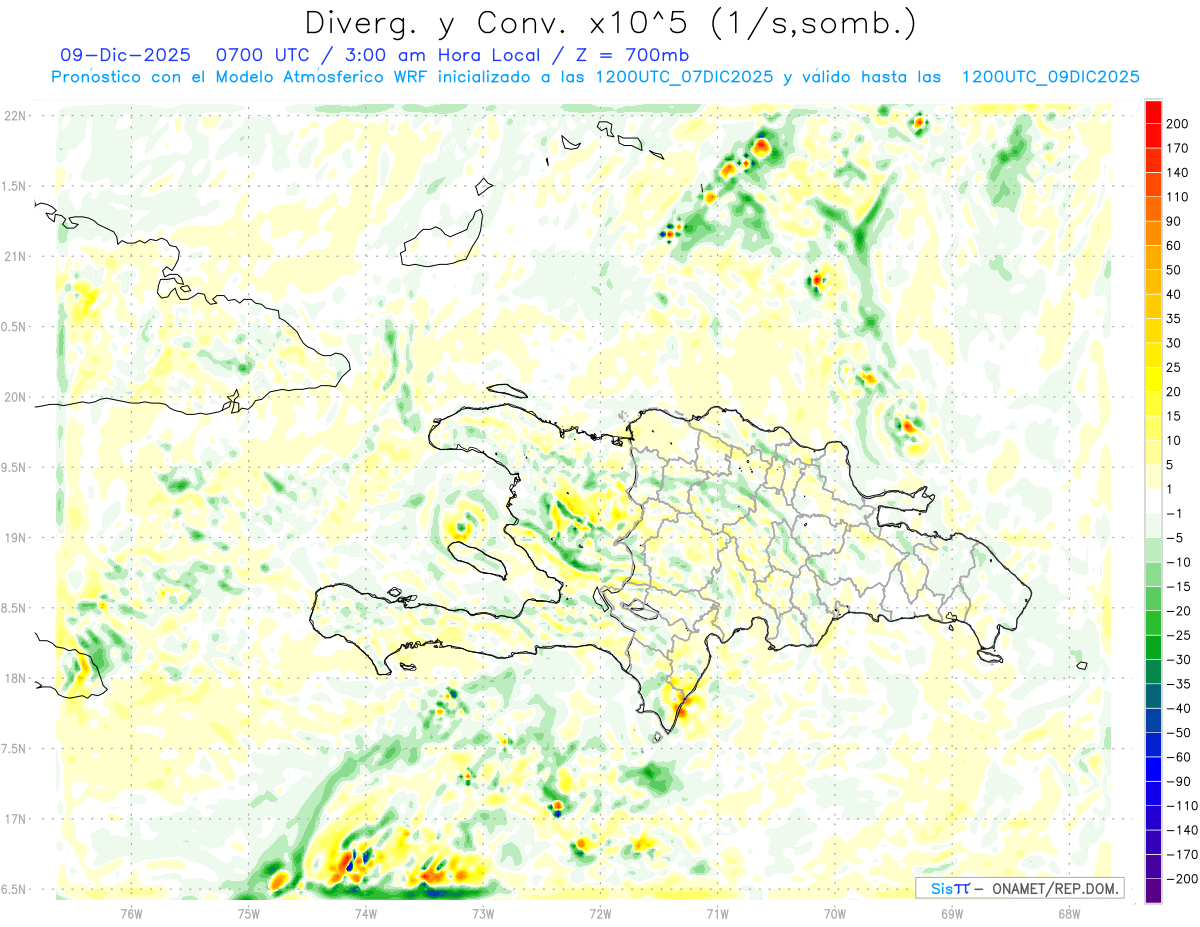The height and width of the screenshot is (927, 1200).
Task: Click the '68W' longitude label
Action: click(x=1069, y=913)
